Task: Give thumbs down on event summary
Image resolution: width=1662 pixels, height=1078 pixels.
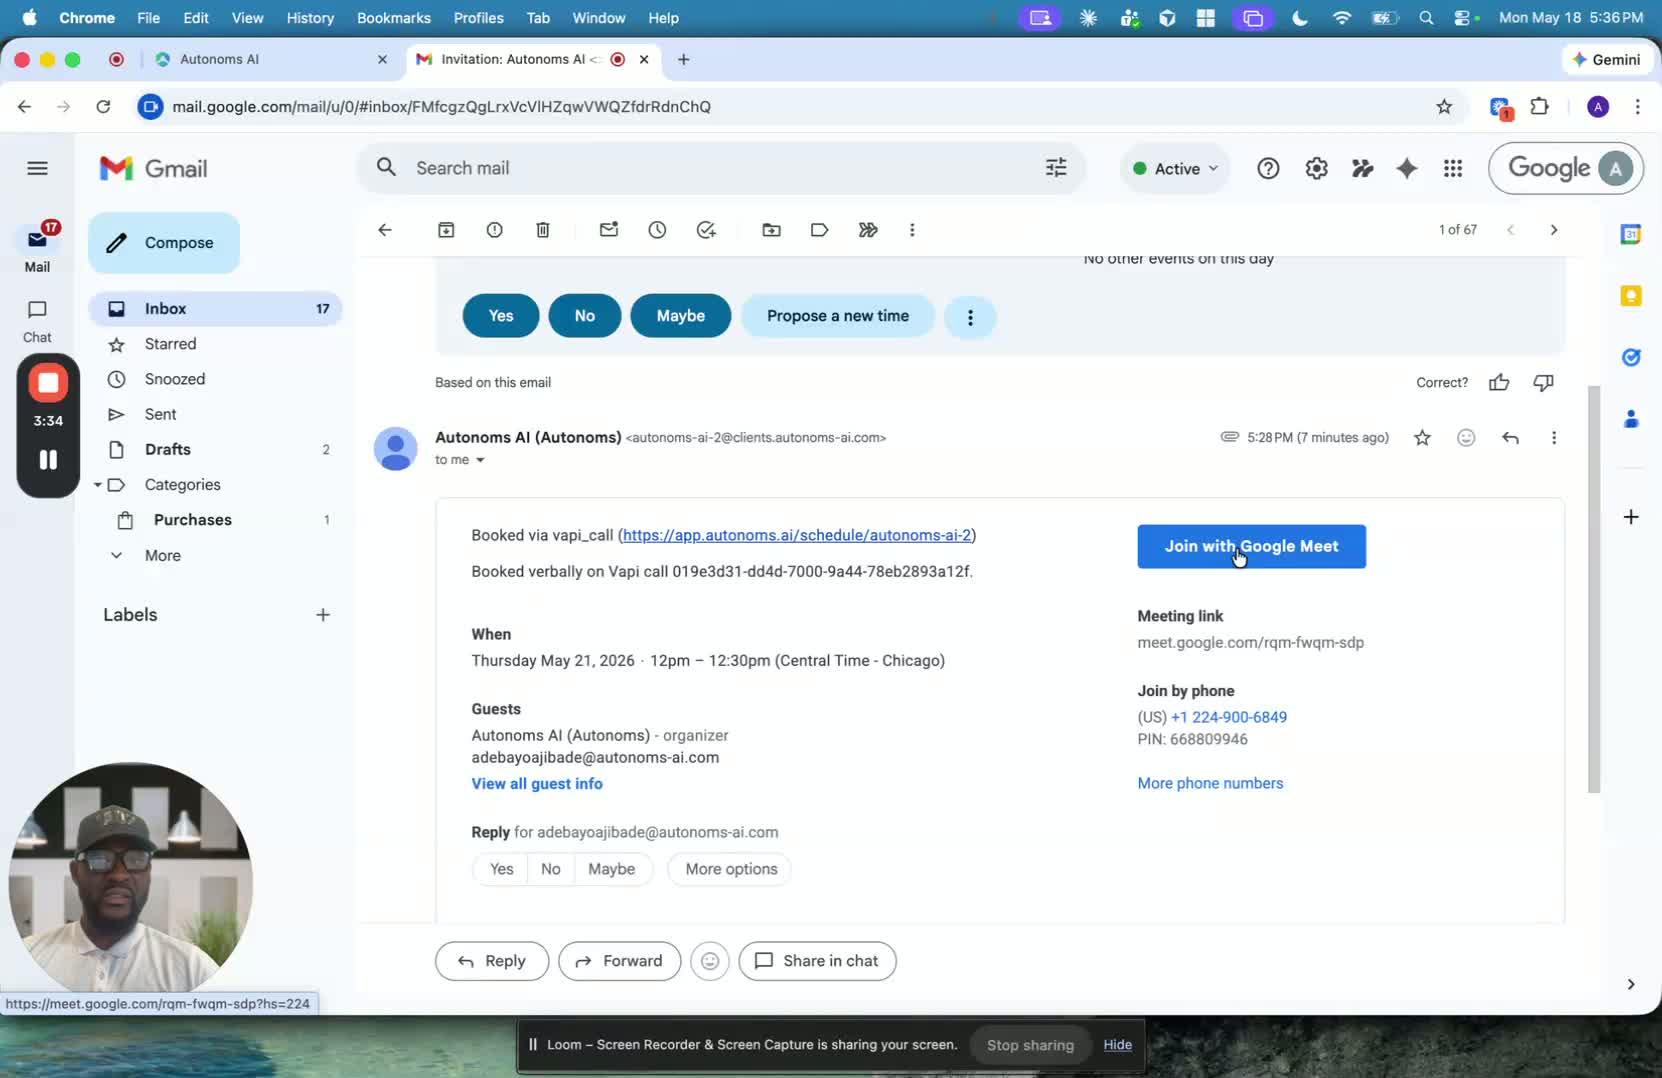Action: [x=1543, y=382]
